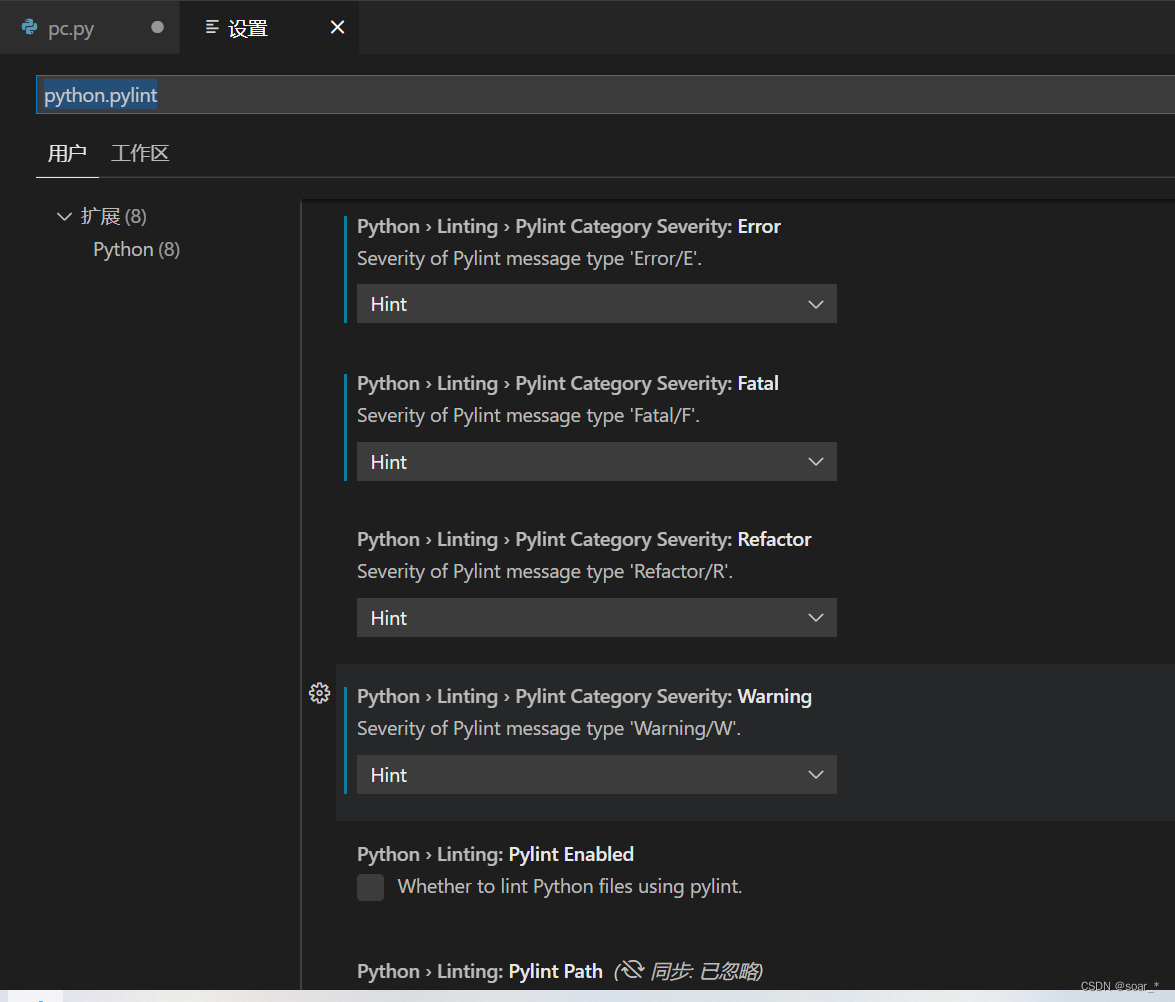
Task: Open Fatal severity dropdown
Action: pos(596,462)
